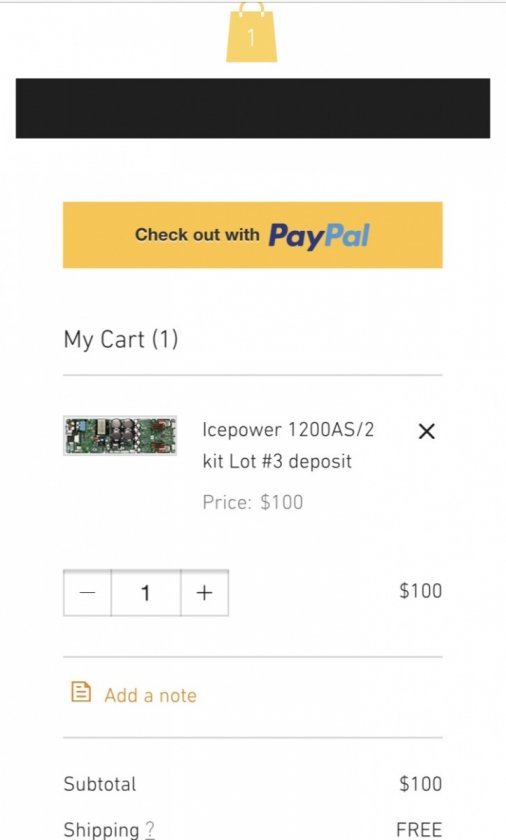Click the Subtotal $100 amount
This screenshot has width=506, height=840.
(x=421, y=784)
